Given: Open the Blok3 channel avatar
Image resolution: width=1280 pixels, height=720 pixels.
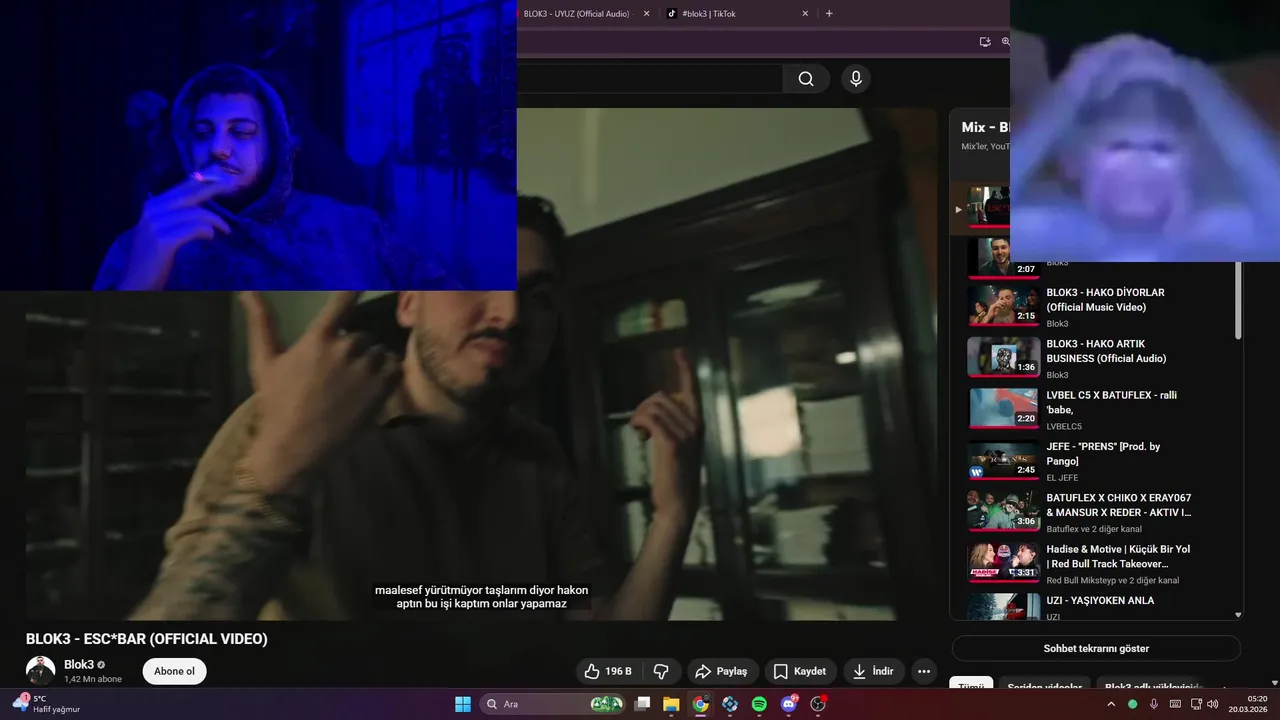Looking at the screenshot, I should point(41,671).
